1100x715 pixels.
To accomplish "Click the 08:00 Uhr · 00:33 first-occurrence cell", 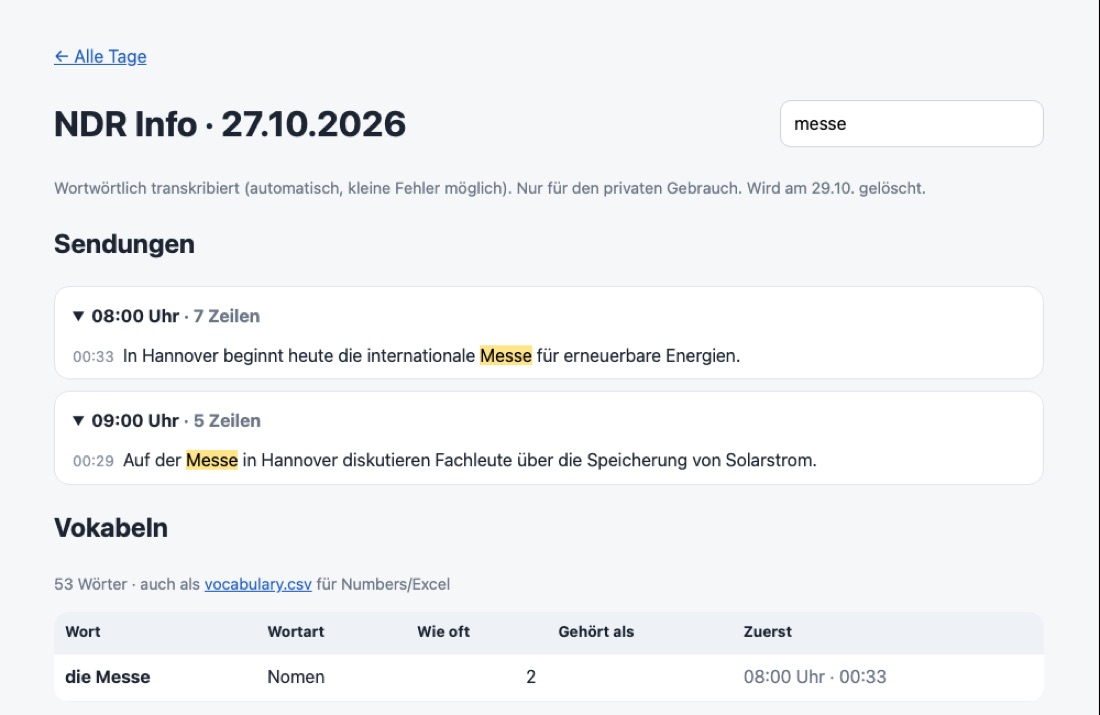I will (815, 677).
